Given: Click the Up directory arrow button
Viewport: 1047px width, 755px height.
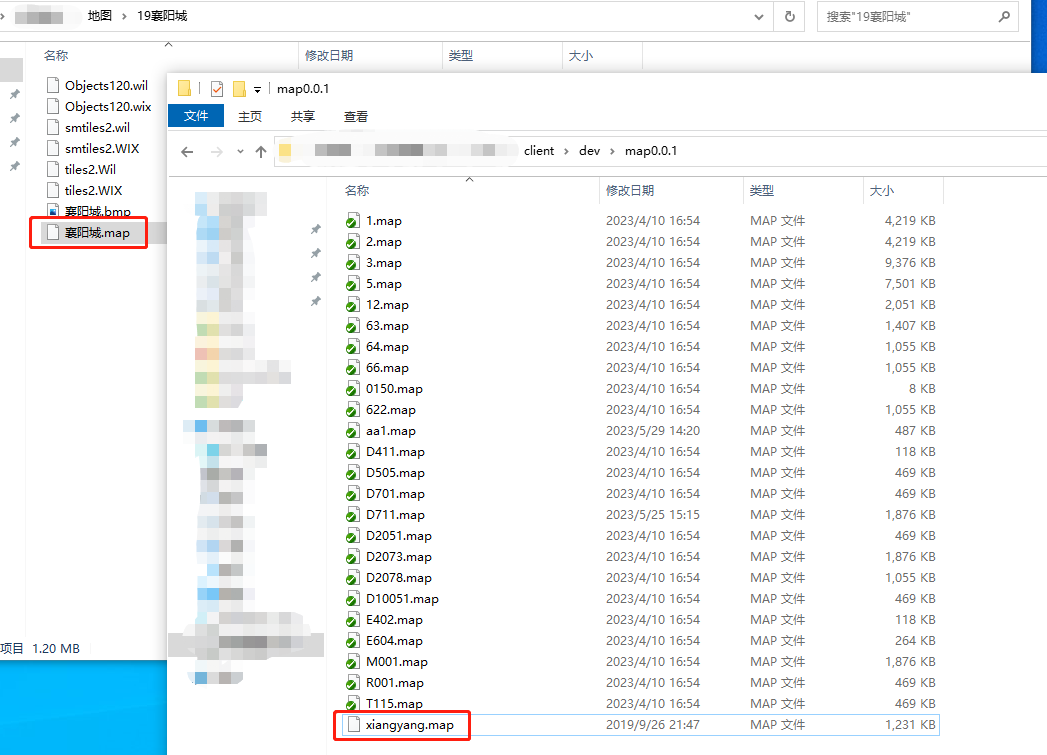Looking at the screenshot, I should pyautogui.click(x=261, y=151).
